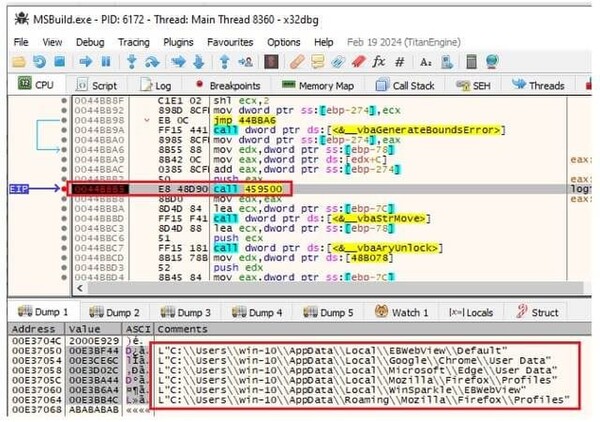Click the disassembly horizontal scrollbar left arrow

point(80,288)
